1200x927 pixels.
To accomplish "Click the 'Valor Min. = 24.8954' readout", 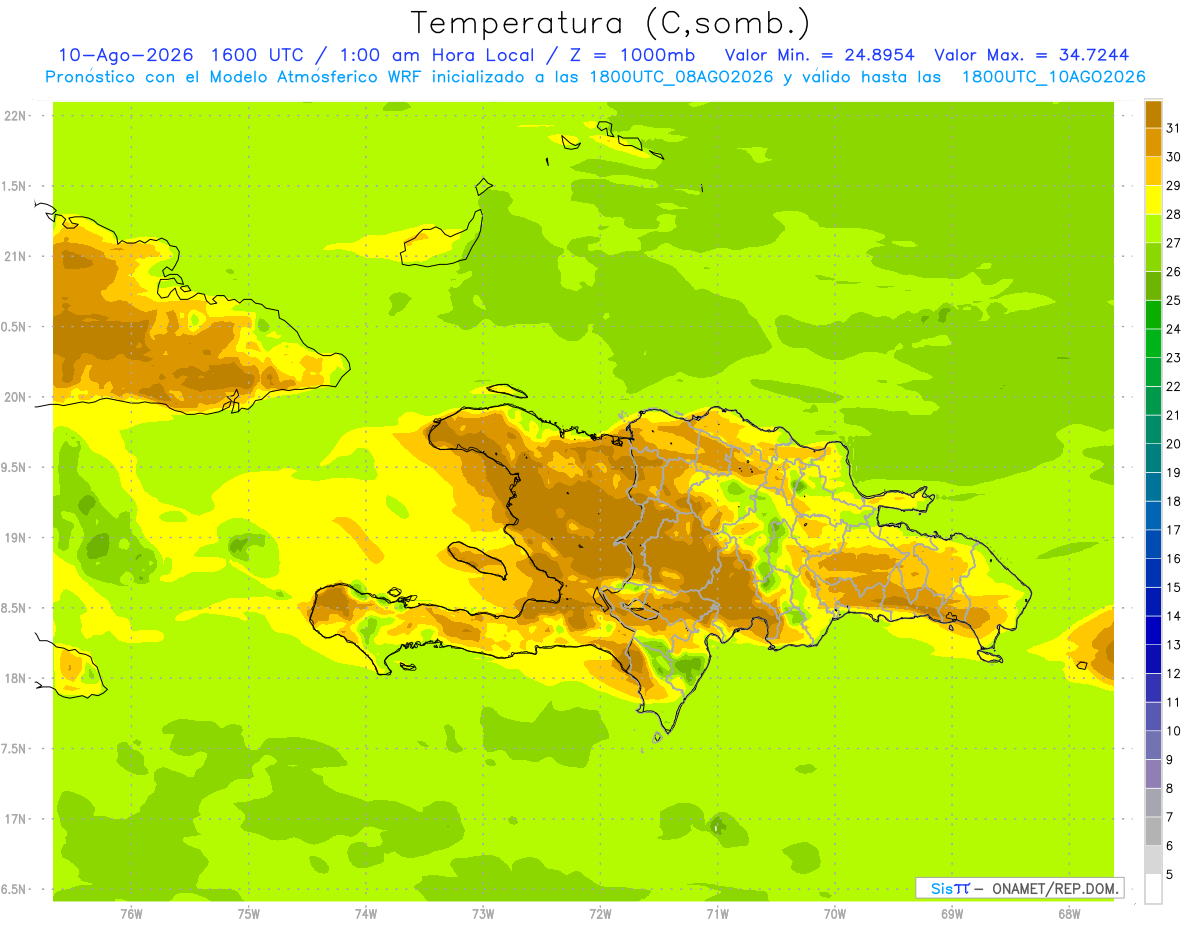I will (x=819, y=55).
